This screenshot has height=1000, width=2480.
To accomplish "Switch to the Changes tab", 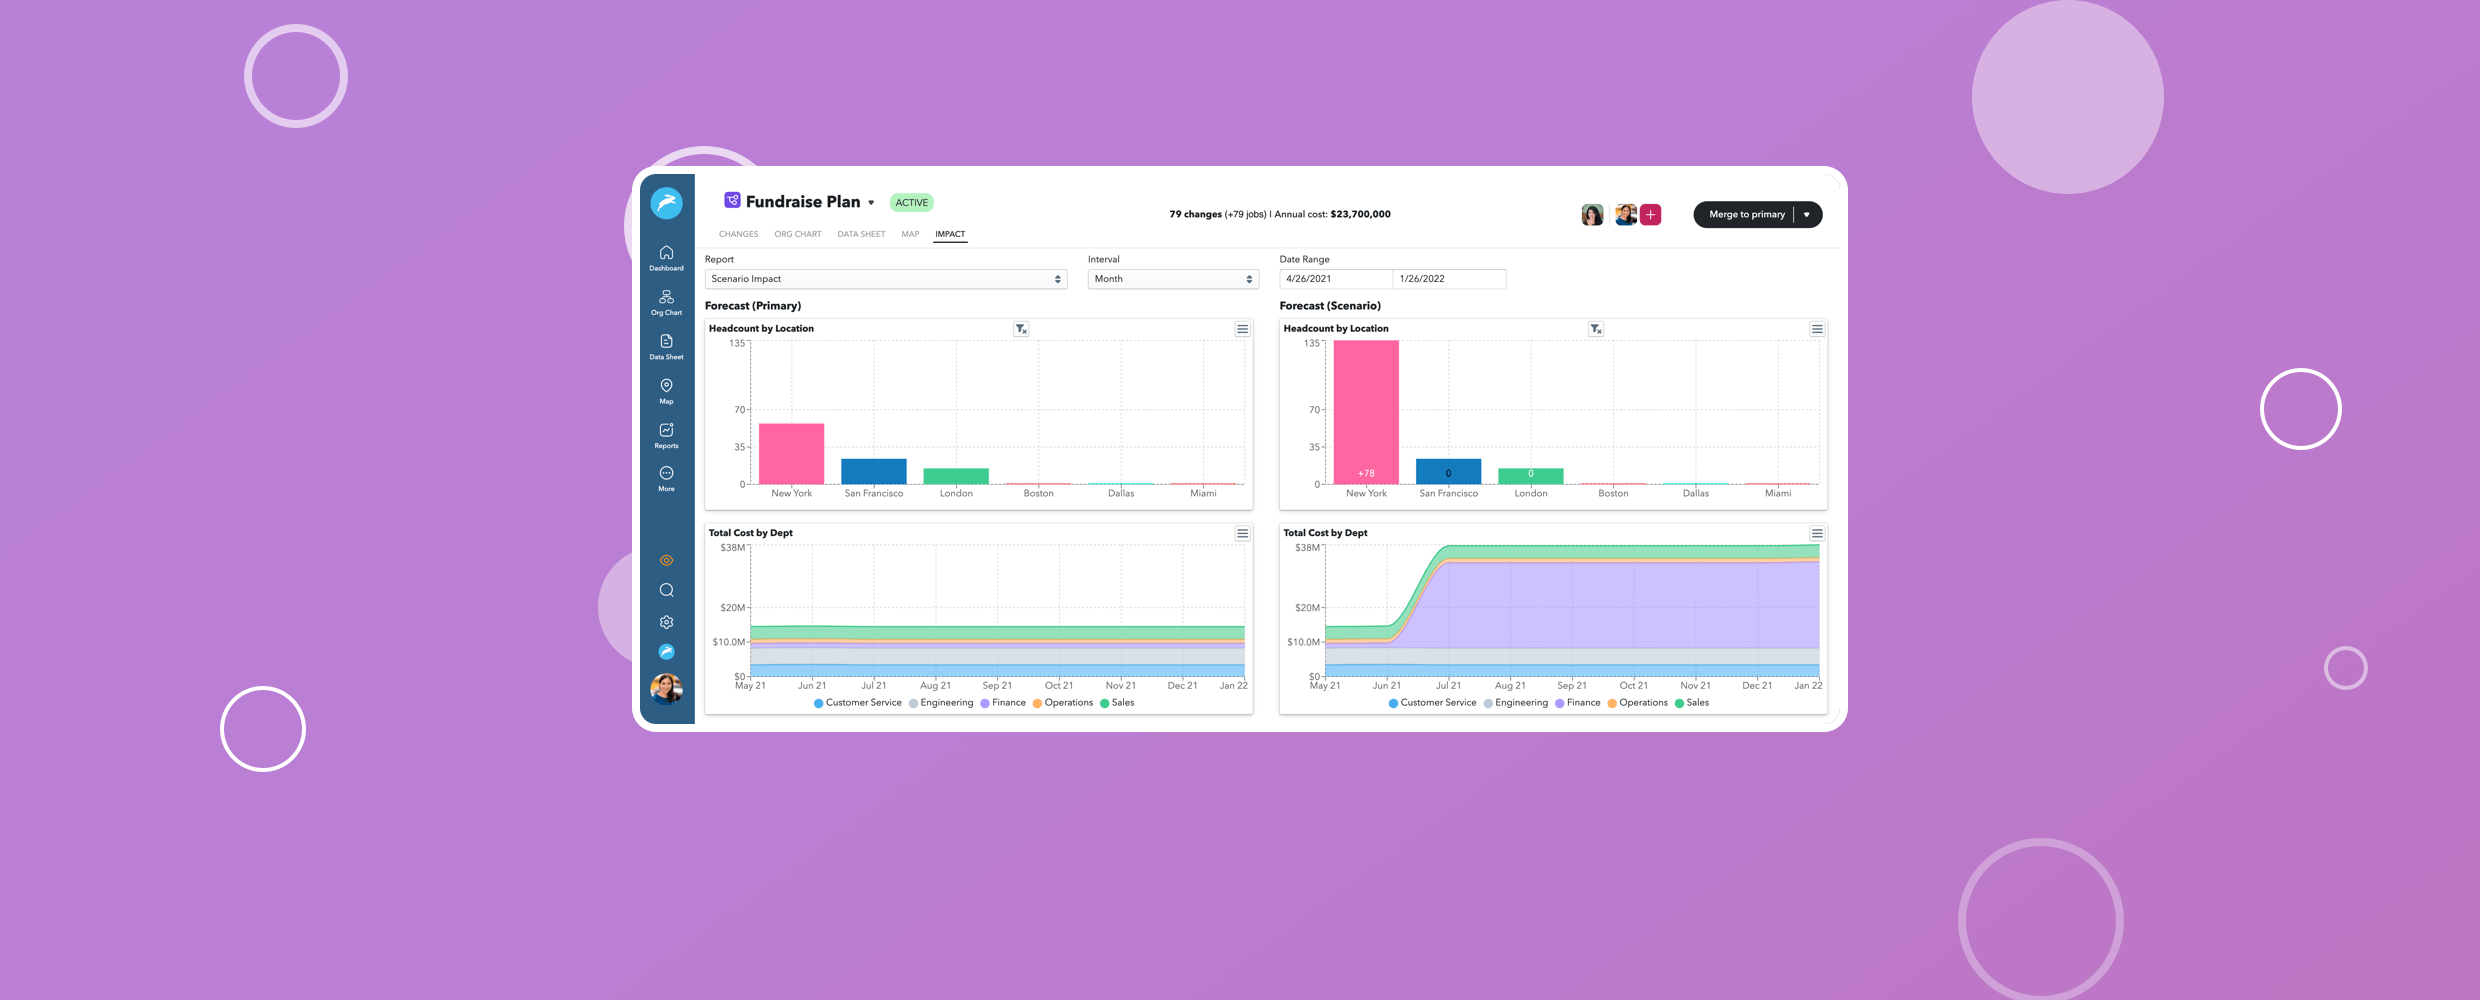I will coord(738,234).
